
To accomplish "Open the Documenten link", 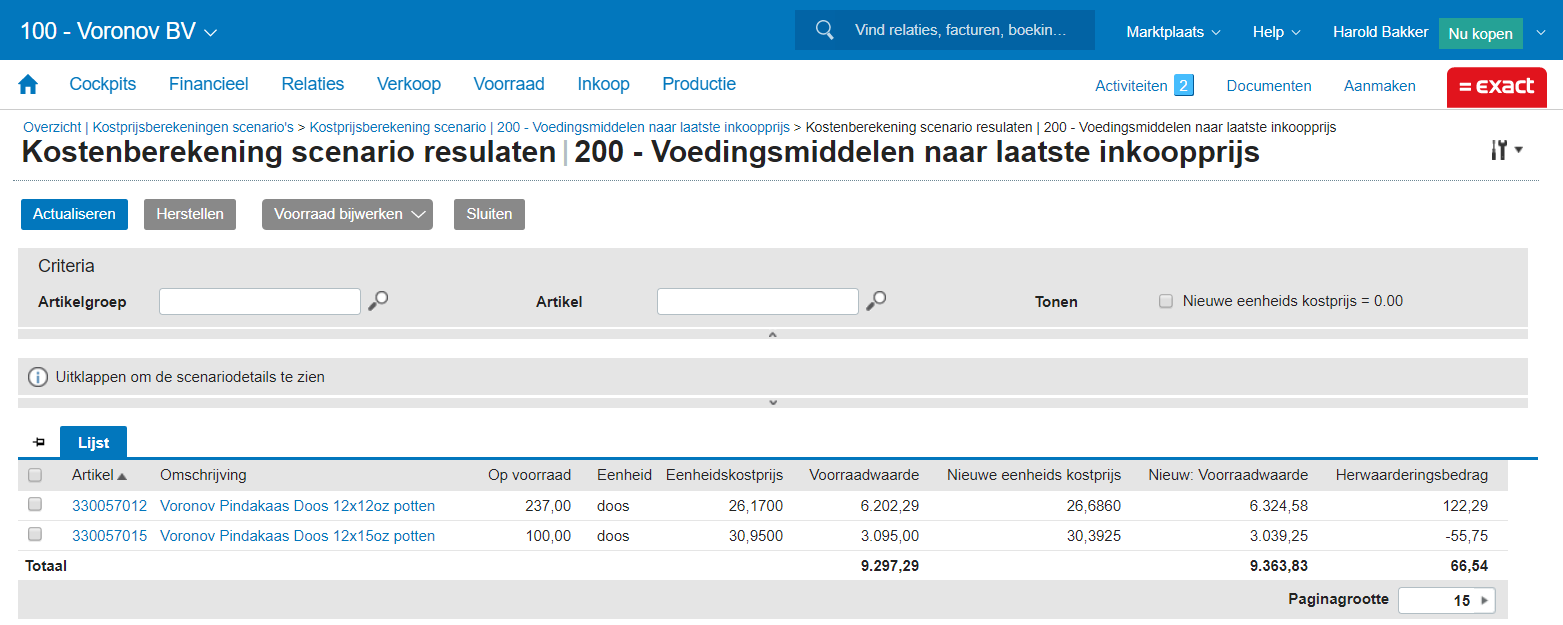I will tap(1269, 86).
